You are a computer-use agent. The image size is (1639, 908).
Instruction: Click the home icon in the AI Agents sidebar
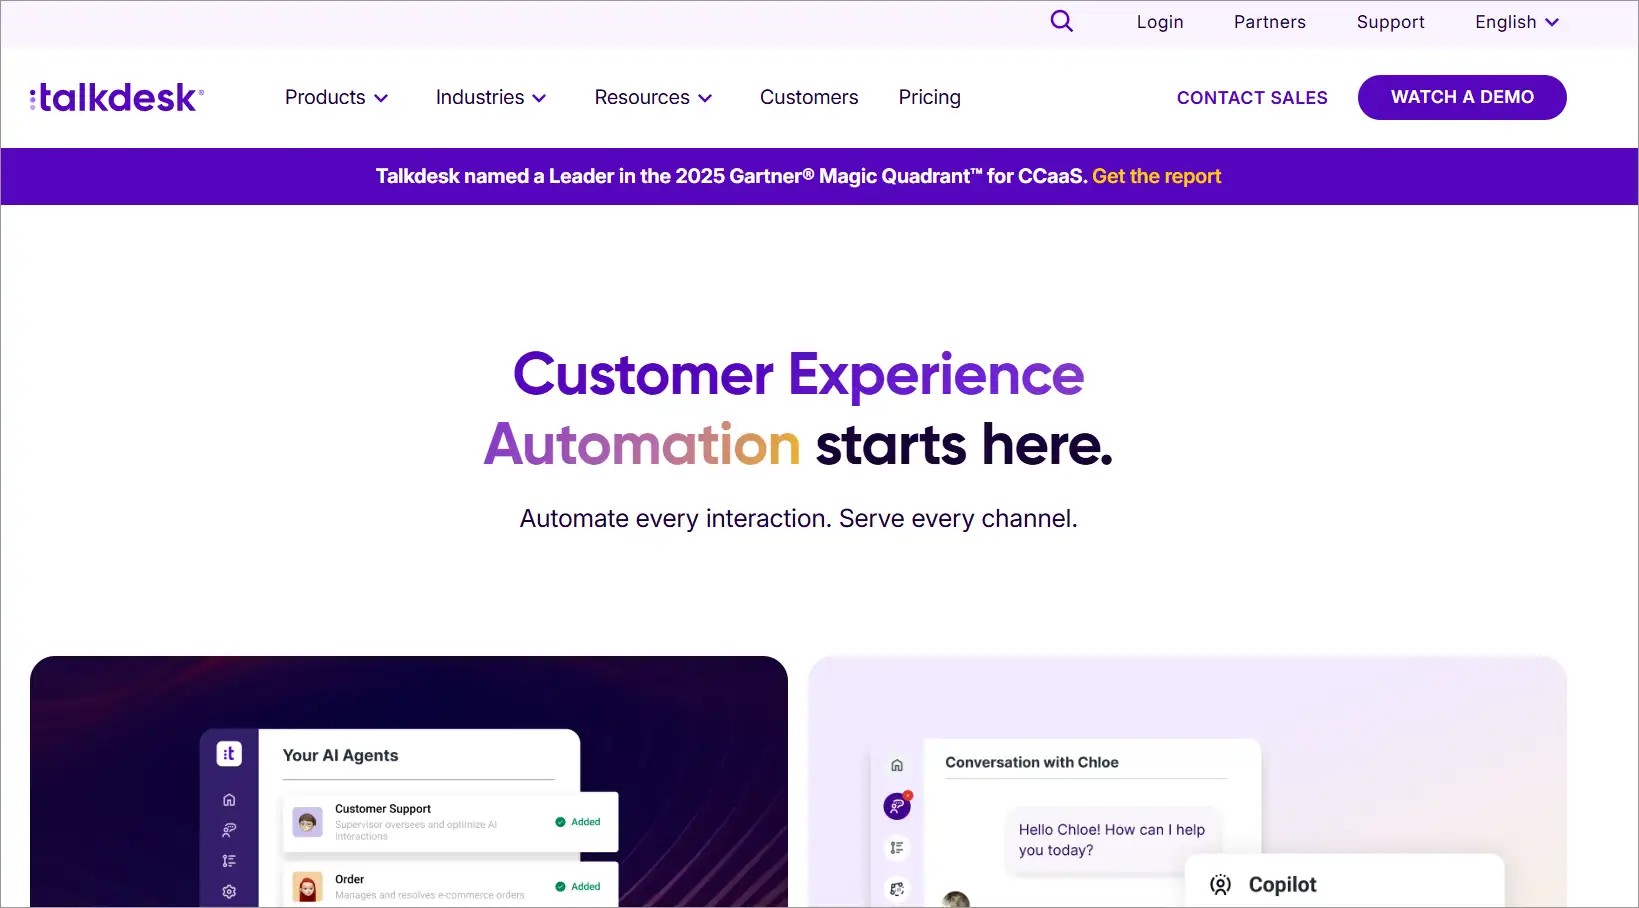[229, 800]
